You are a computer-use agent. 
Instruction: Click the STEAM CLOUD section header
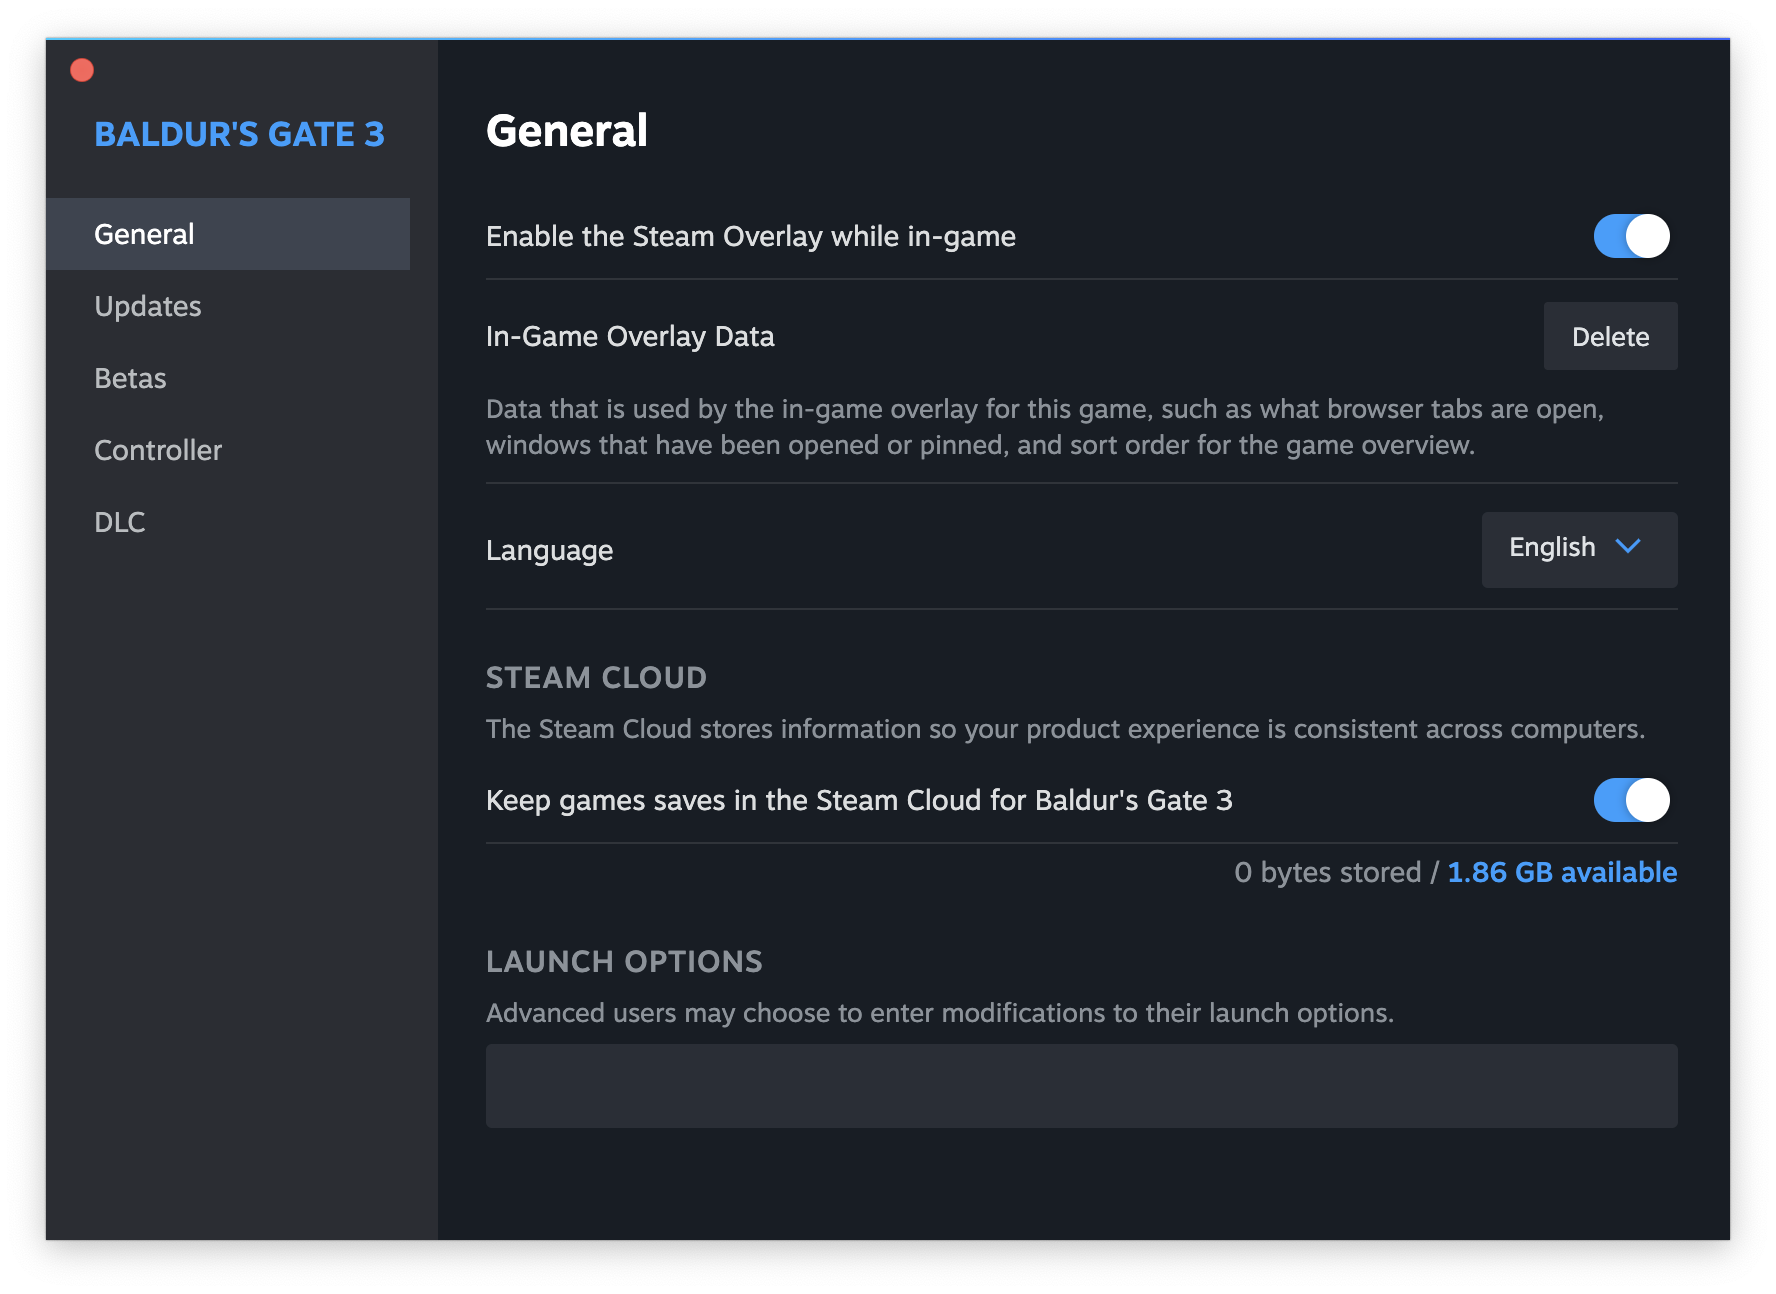pyautogui.click(x=596, y=678)
